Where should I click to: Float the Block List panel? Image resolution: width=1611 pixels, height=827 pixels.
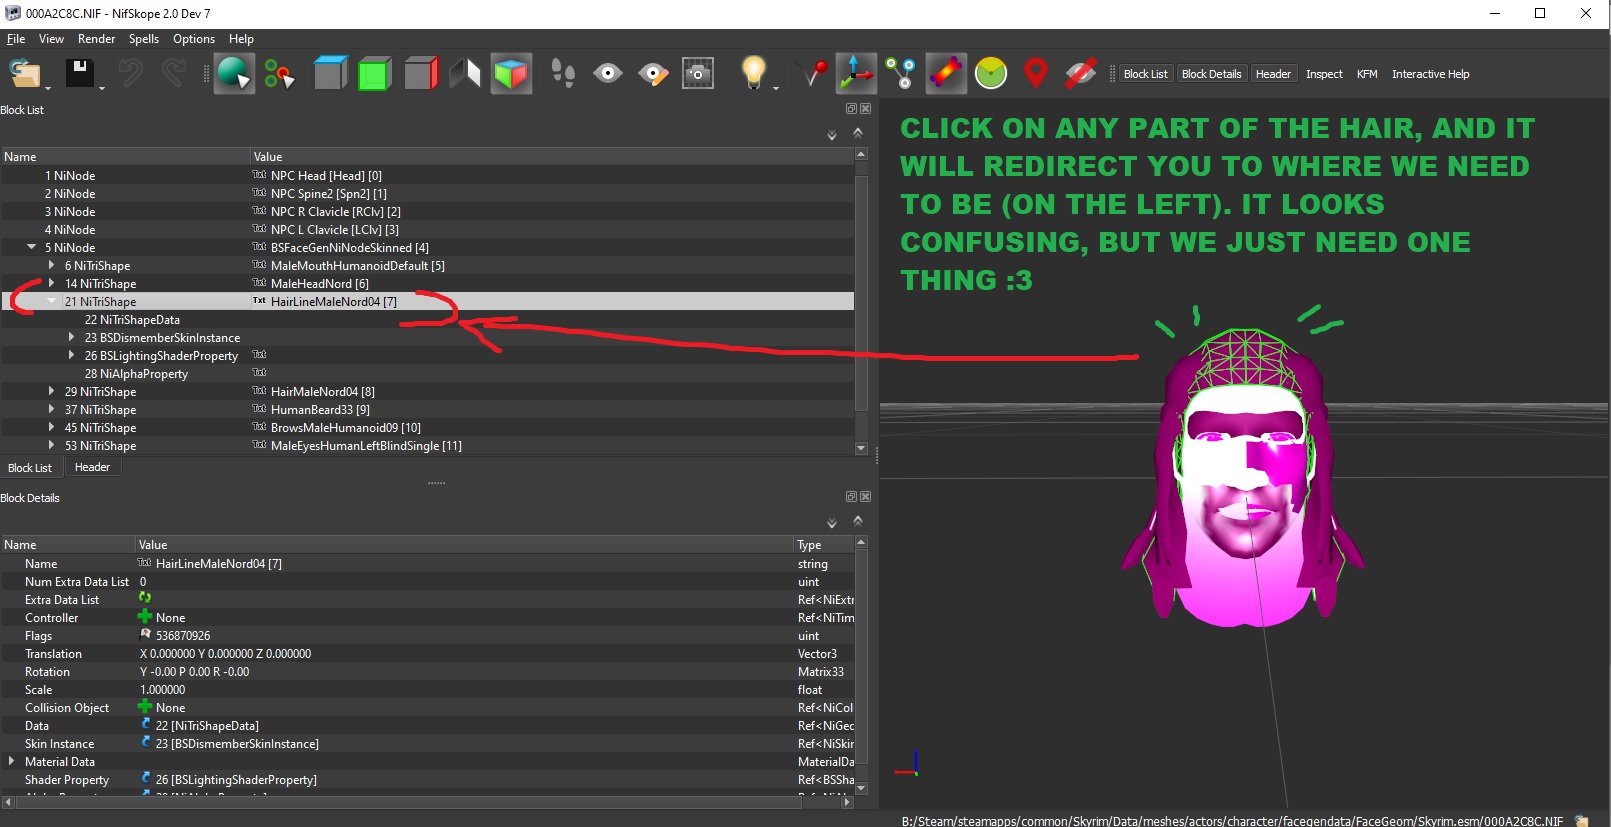(x=851, y=108)
